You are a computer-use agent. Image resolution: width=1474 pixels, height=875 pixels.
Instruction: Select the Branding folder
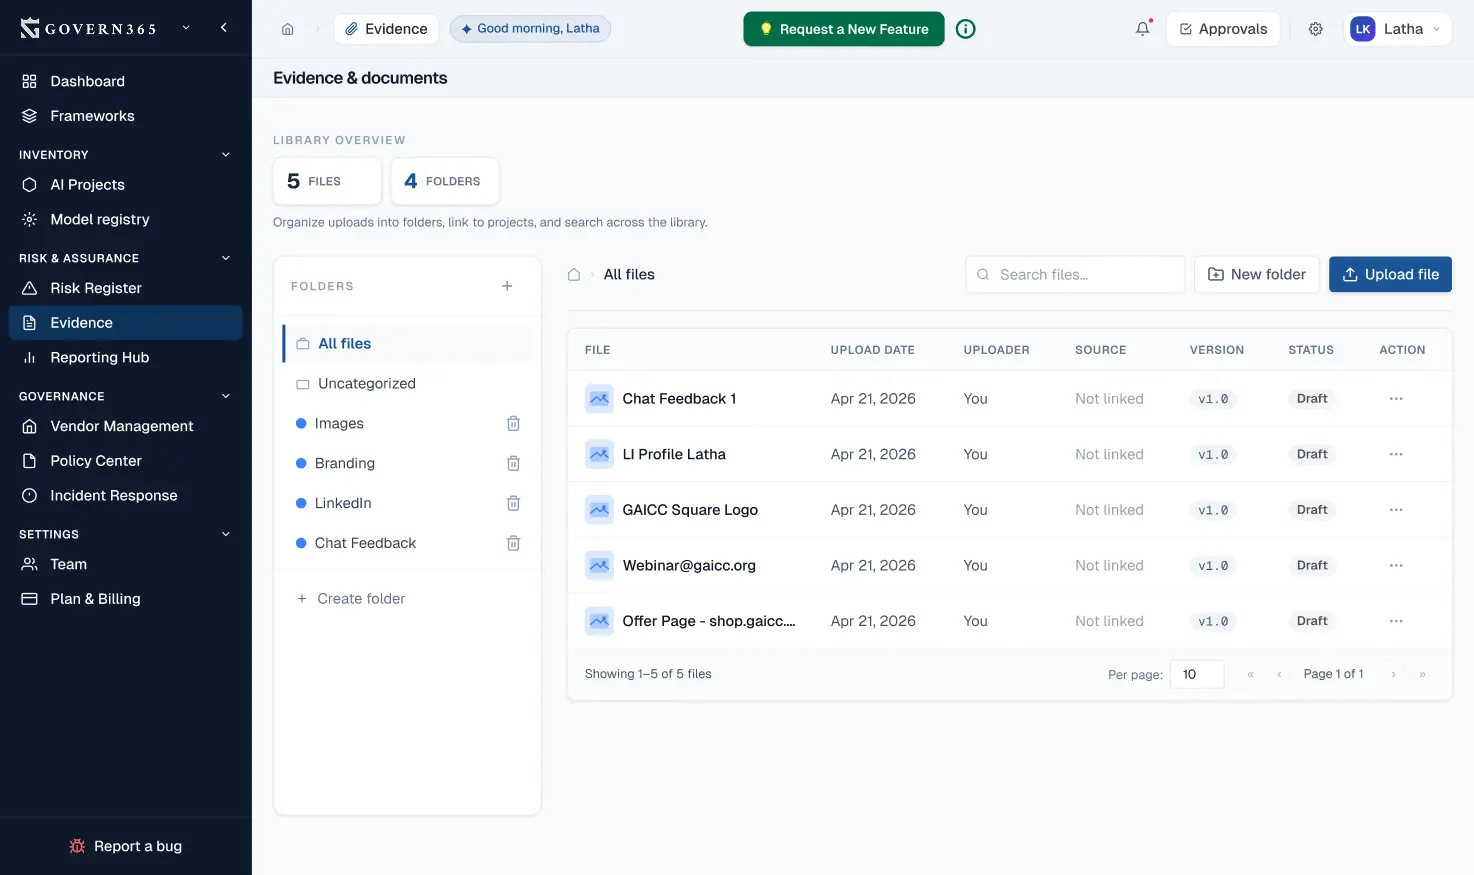[x=344, y=463]
